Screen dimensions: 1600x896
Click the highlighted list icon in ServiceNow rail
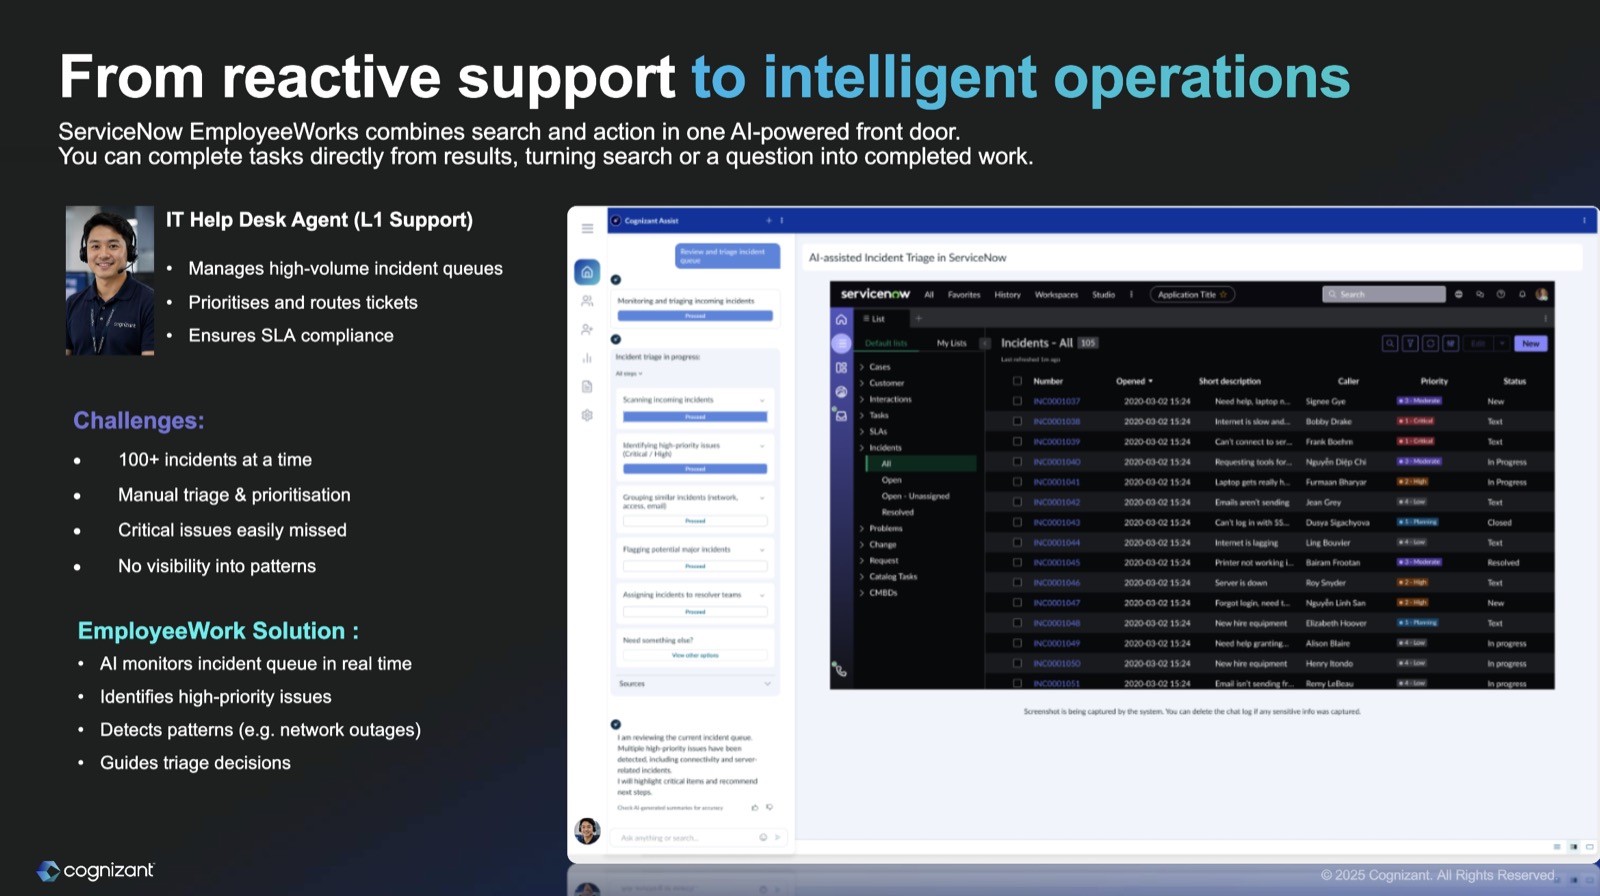pos(841,343)
